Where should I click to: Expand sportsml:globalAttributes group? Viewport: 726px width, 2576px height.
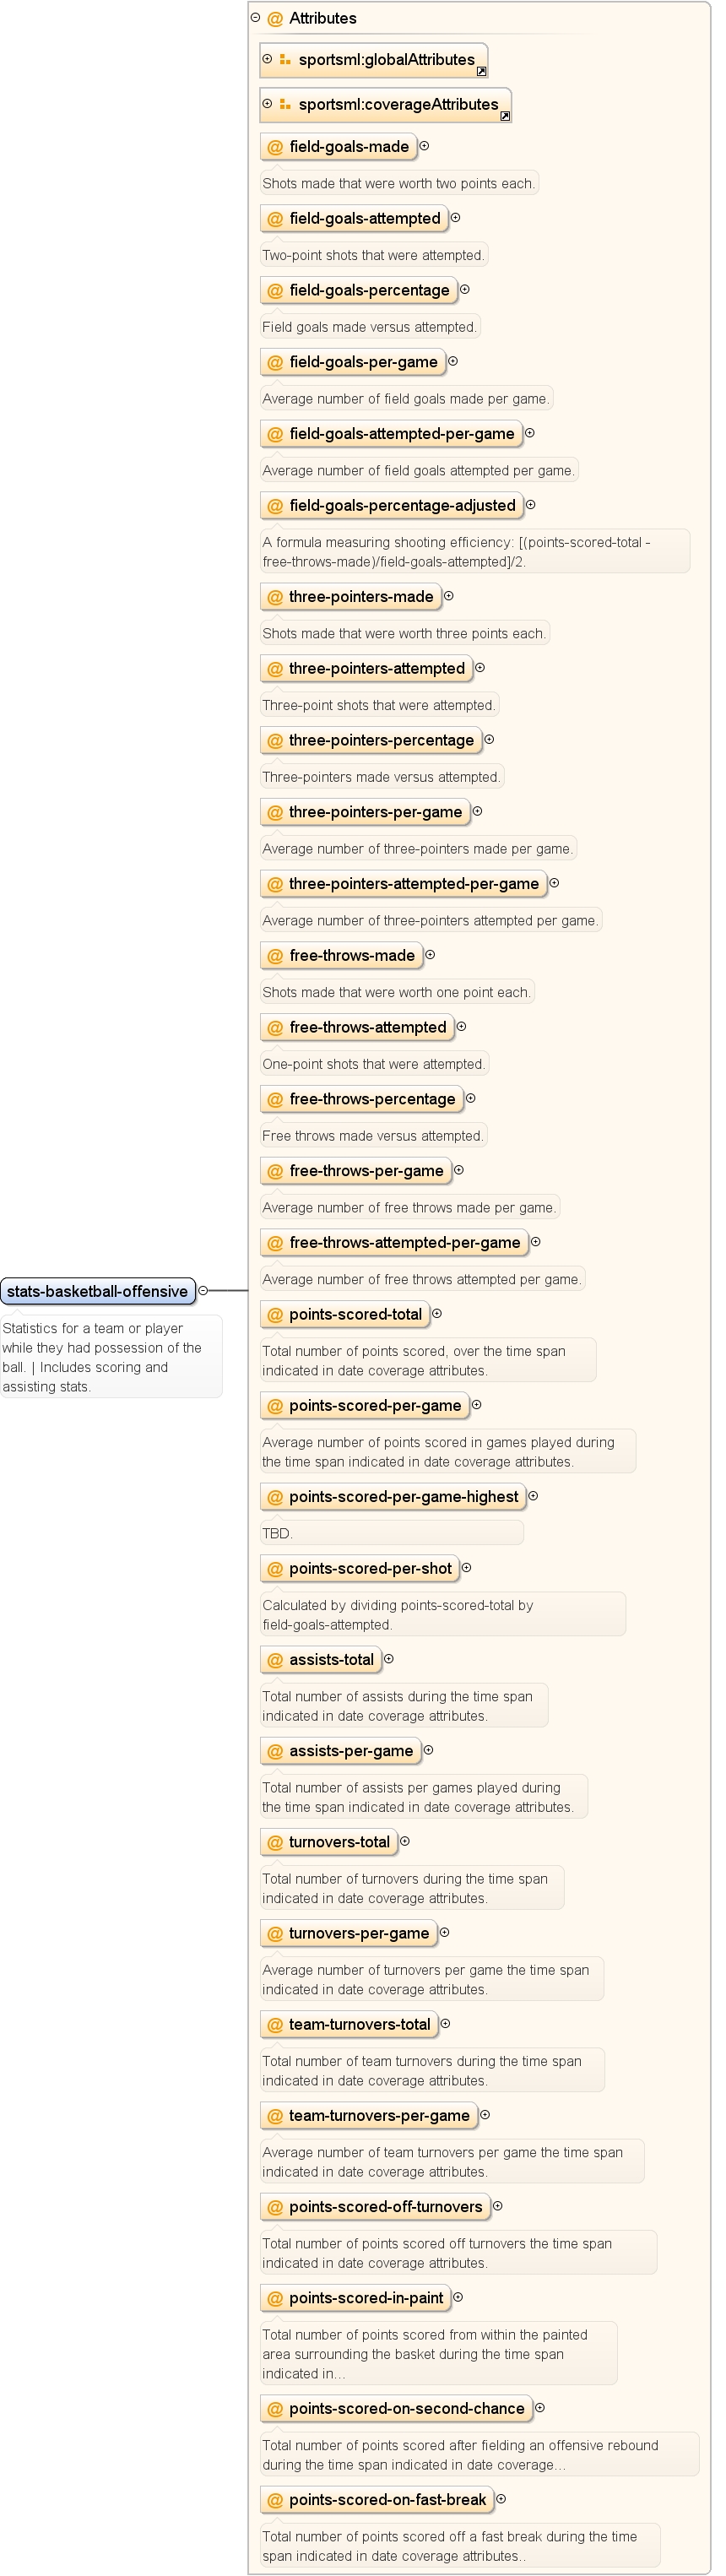pos(267,59)
